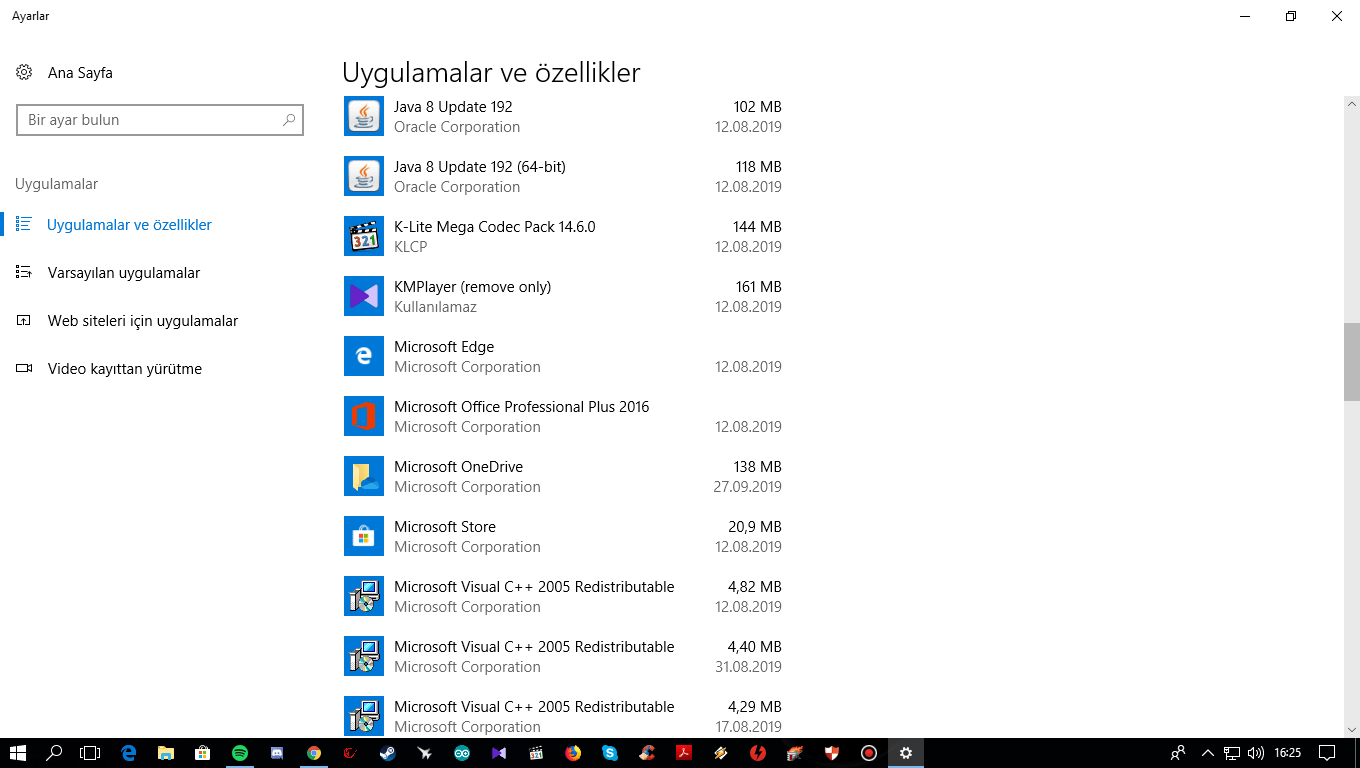Select the Microsoft Edge icon in apps list
This screenshot has height=768, width=1360.
pos(364,356)
